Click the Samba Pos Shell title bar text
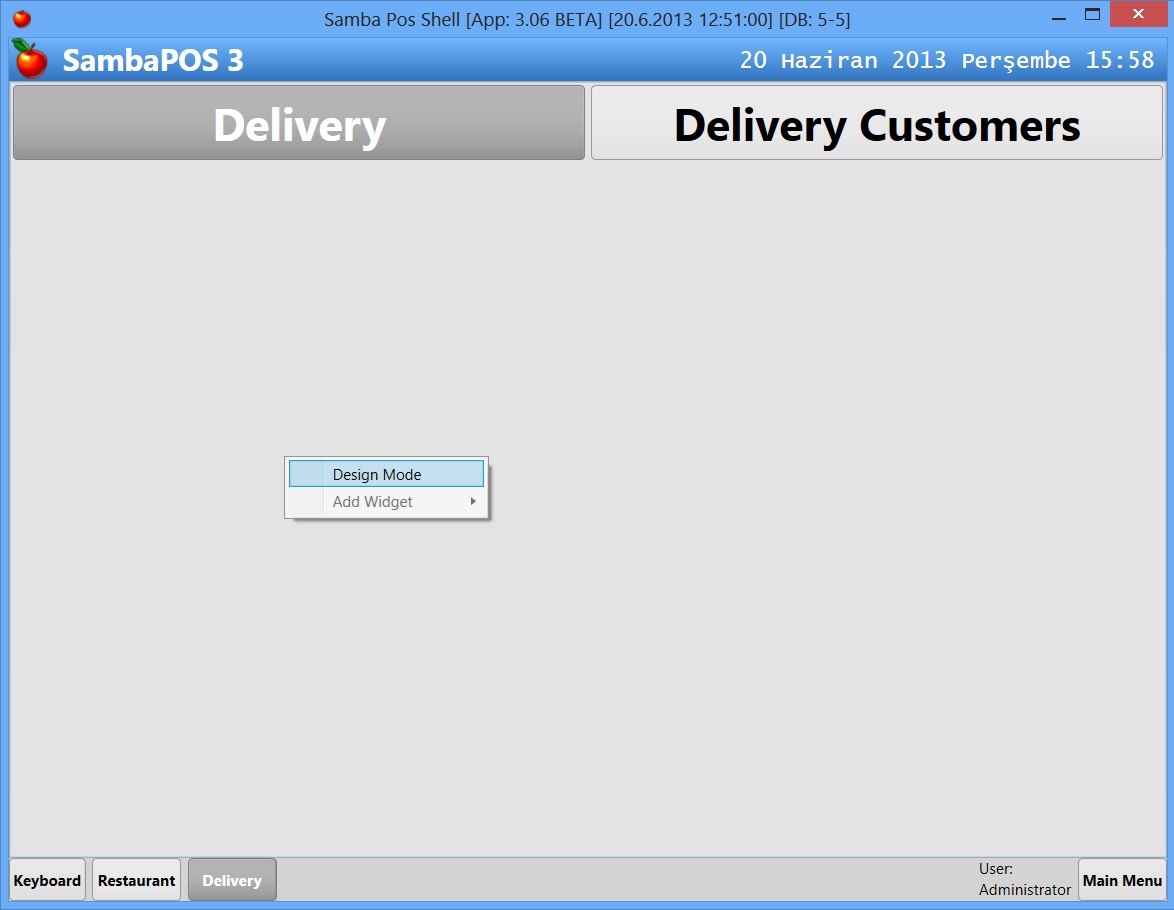This screenshot has height=910, width=1174. point(586,17)
